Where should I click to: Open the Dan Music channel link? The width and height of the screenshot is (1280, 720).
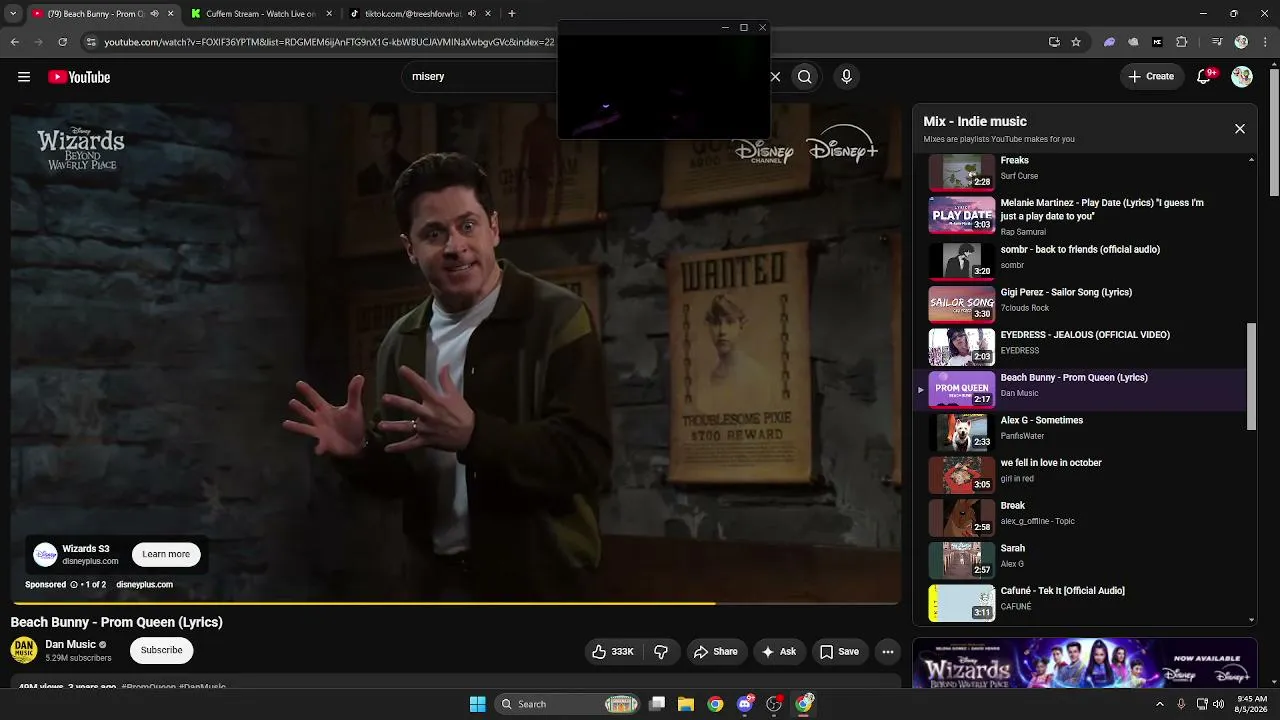70,645
